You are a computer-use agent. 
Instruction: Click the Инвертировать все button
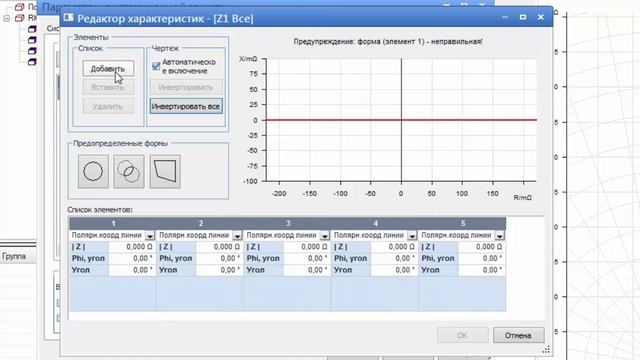186,107
